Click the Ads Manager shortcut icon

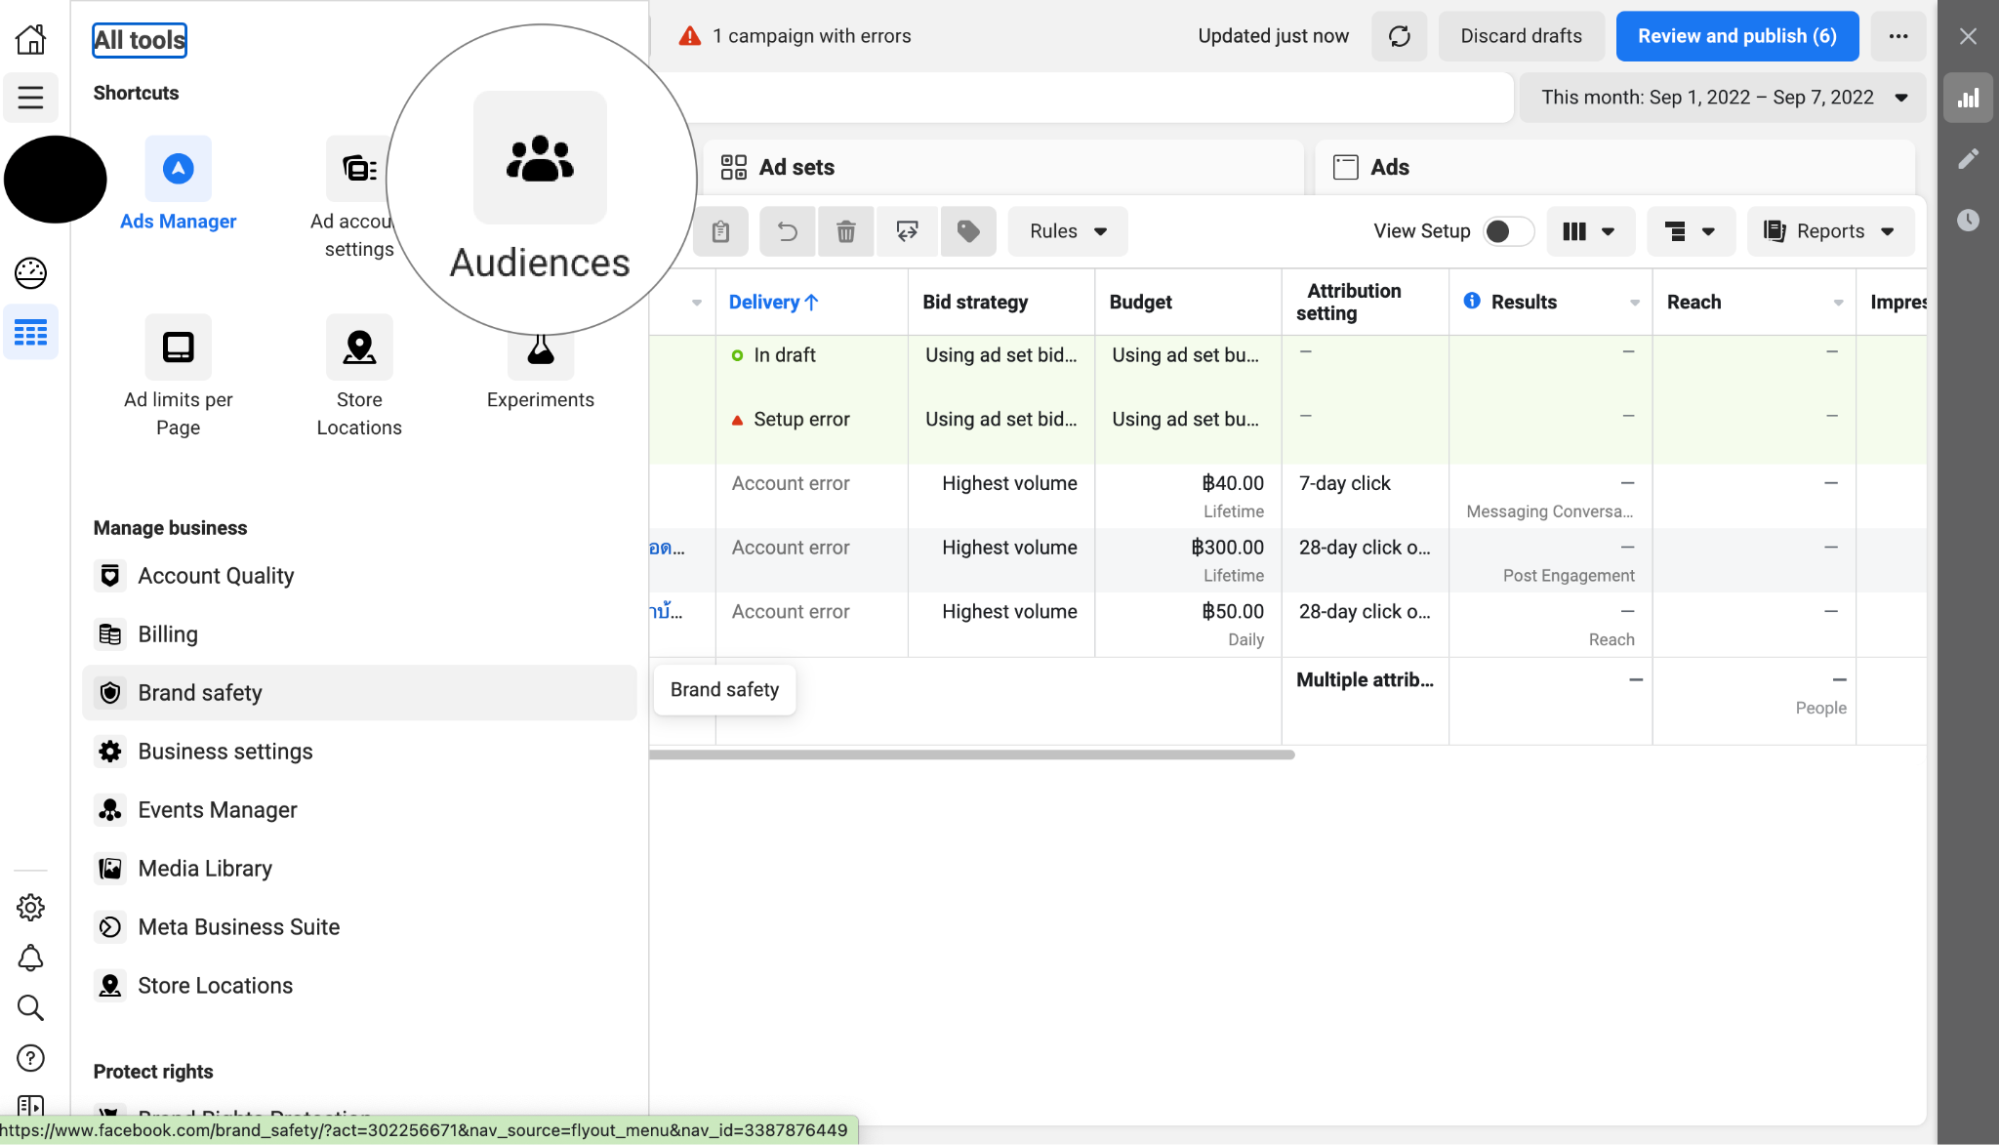[x=178, y=169]
